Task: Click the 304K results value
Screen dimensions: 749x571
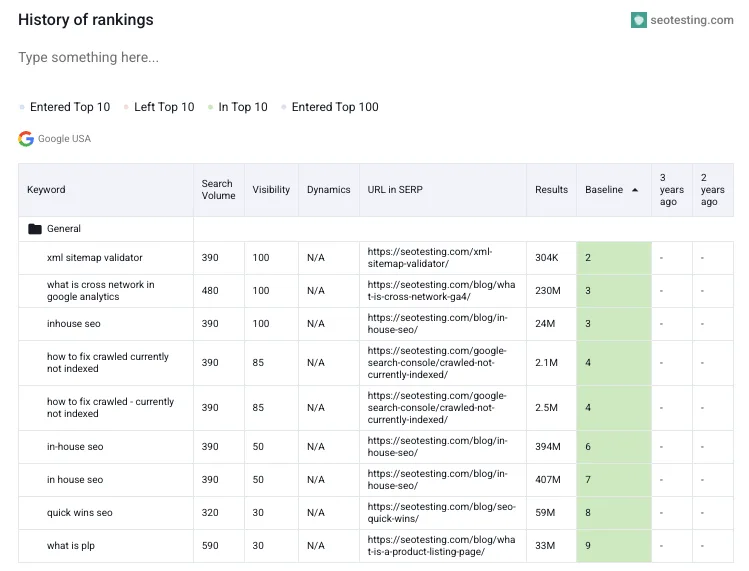Action: [546, 258]
